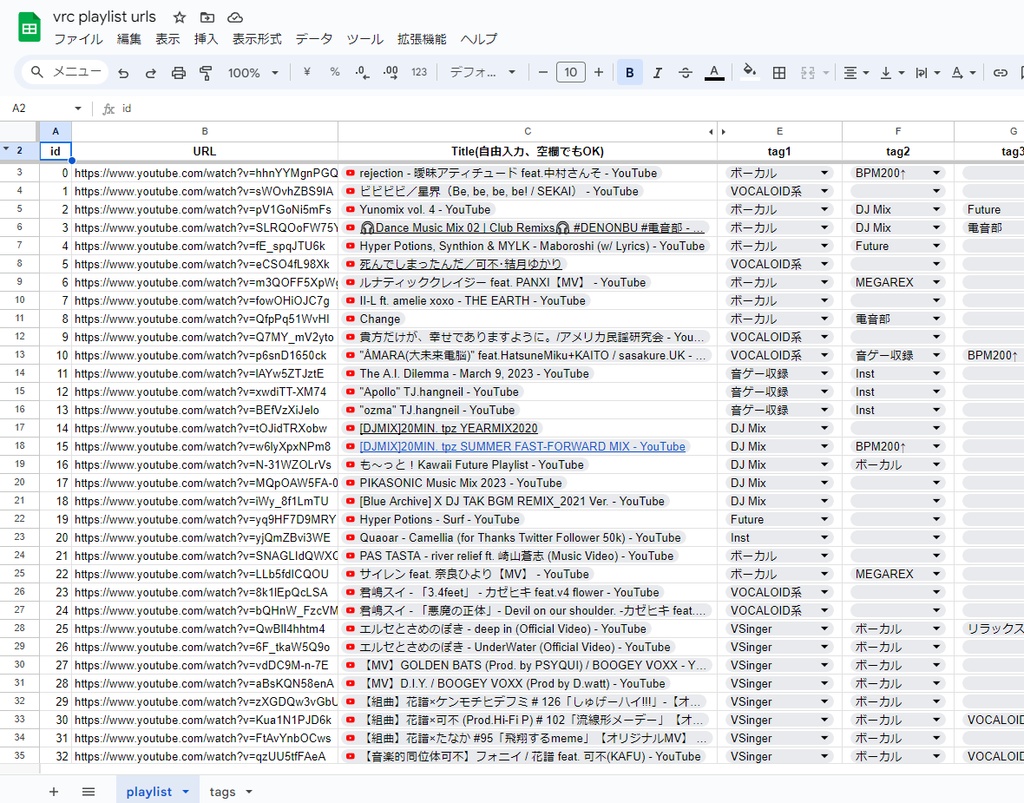Open the 挿入 menu
Screen dimensions: 1024x803
coord(206,39)
